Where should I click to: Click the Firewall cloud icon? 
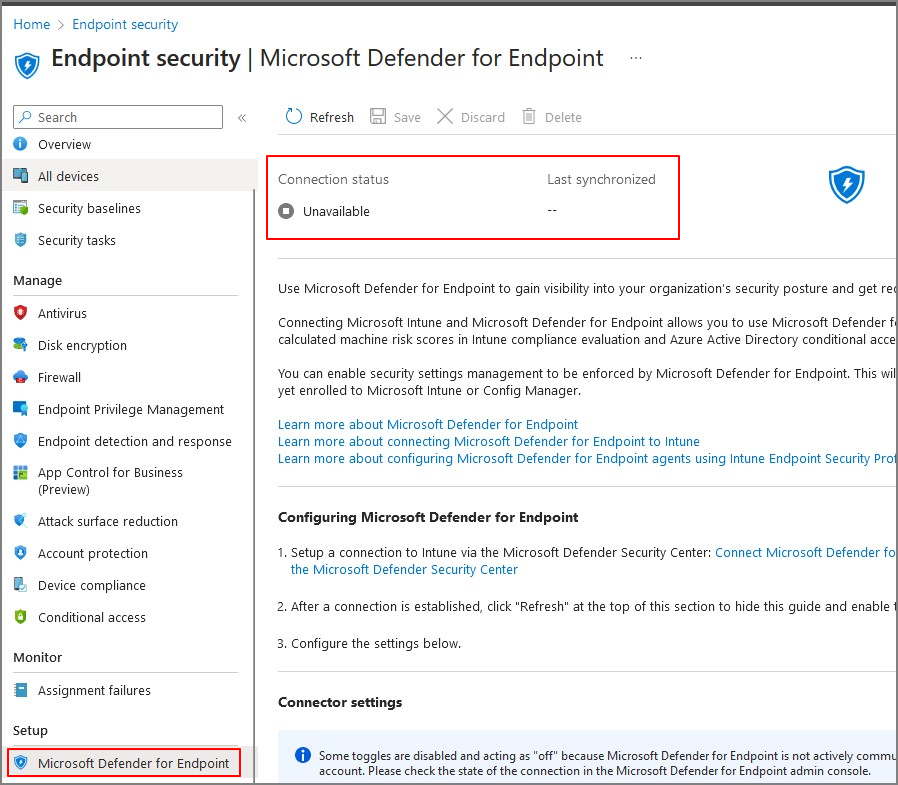(20, 377)
